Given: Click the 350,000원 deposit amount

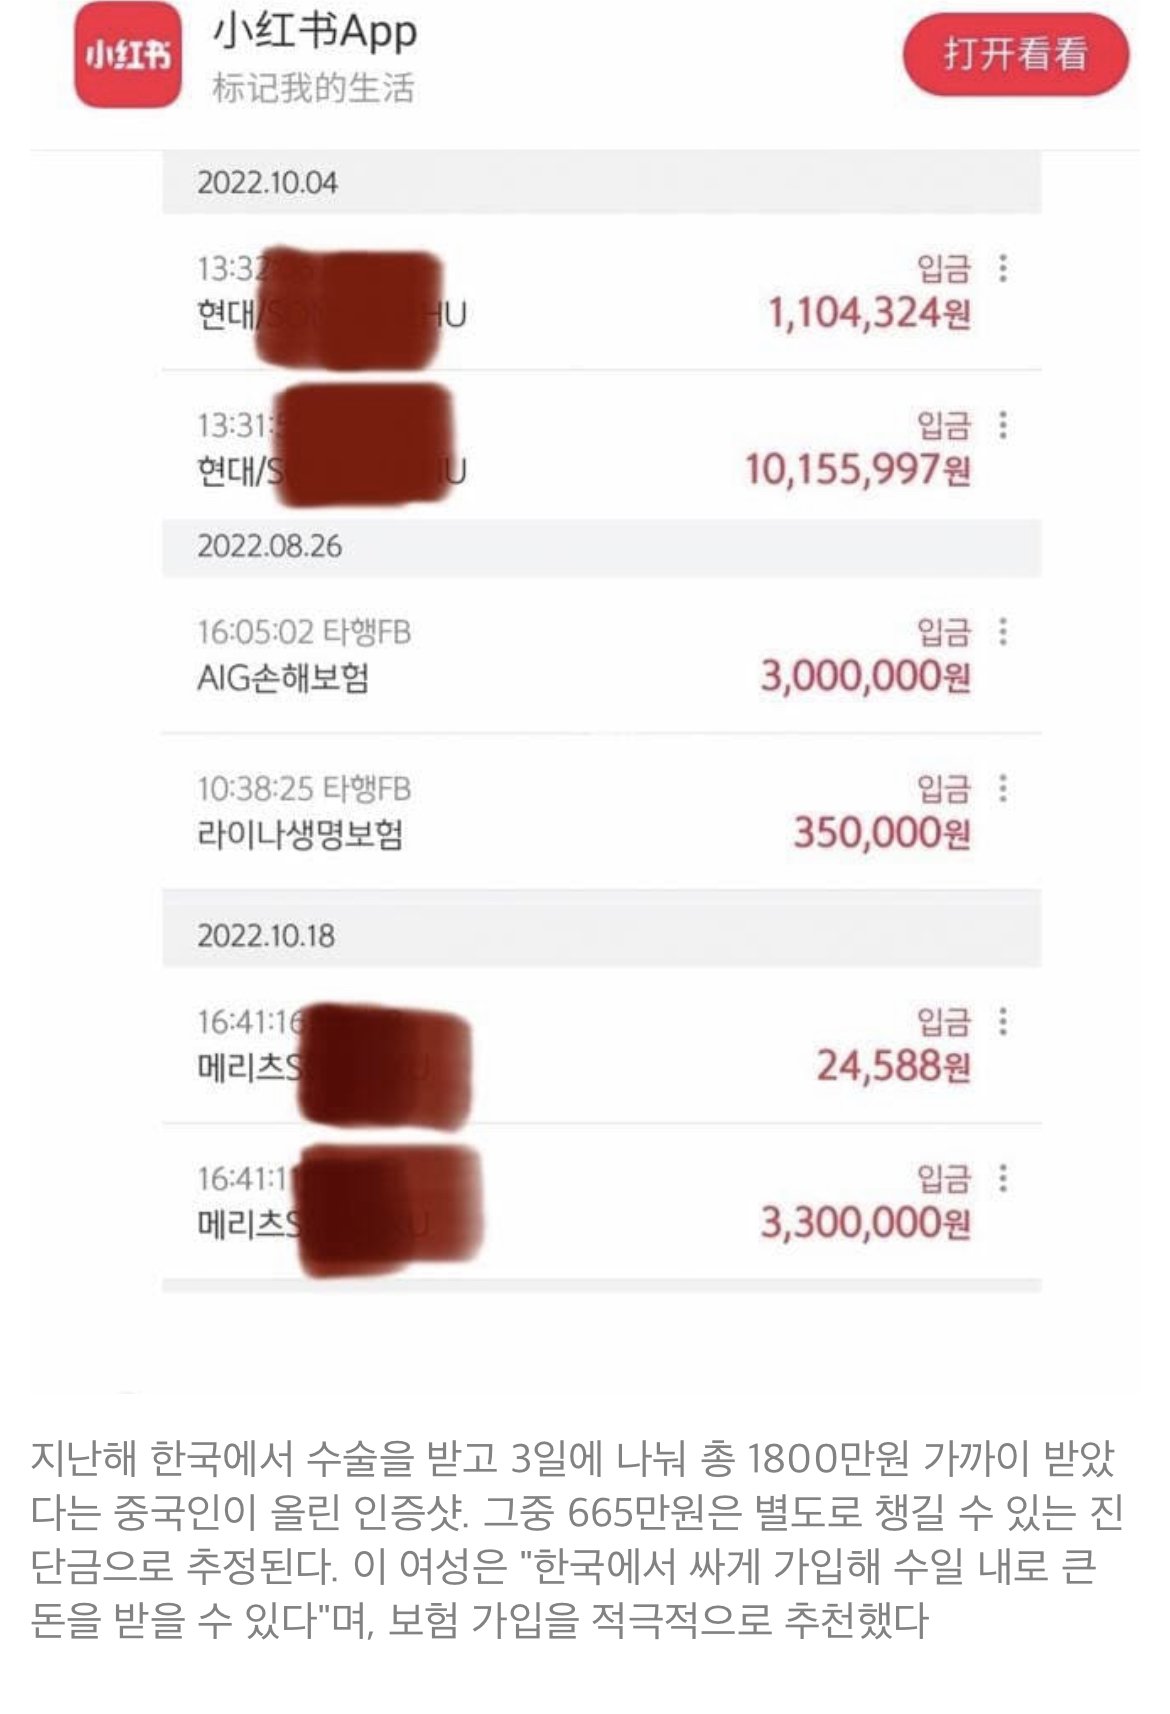Looking at the screenshot, I should tap(881, 833).
